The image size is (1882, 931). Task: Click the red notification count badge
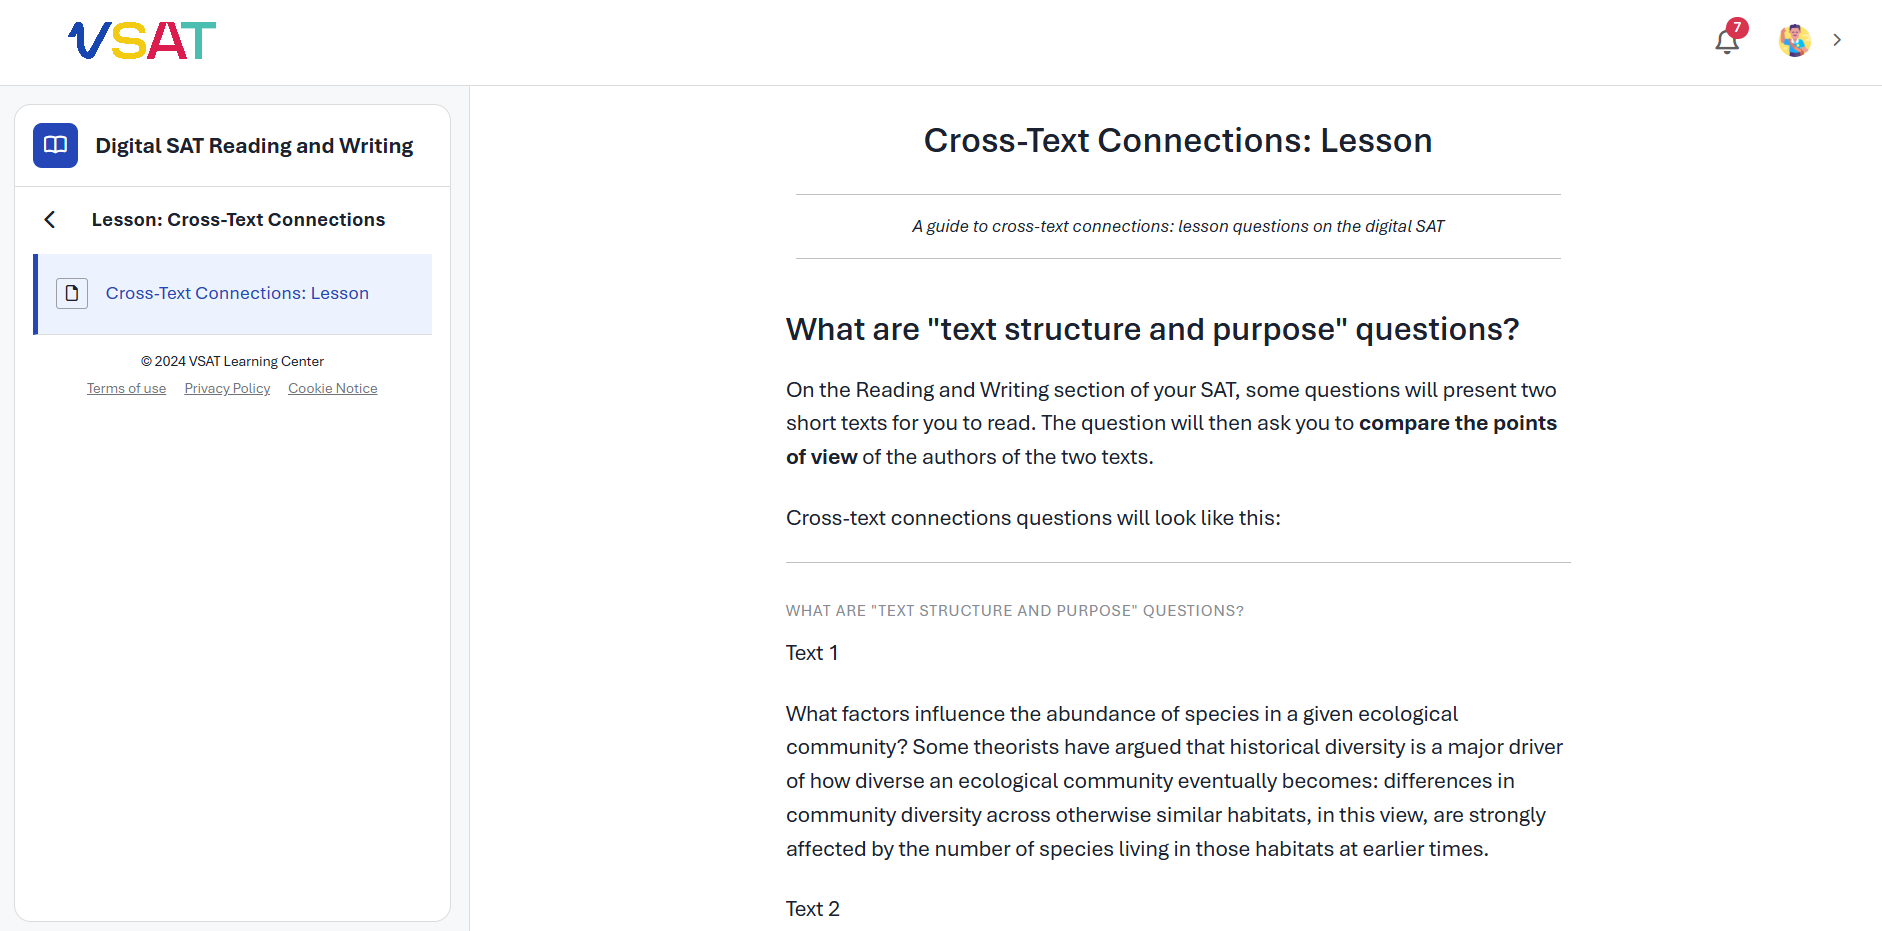[1738, 28]
